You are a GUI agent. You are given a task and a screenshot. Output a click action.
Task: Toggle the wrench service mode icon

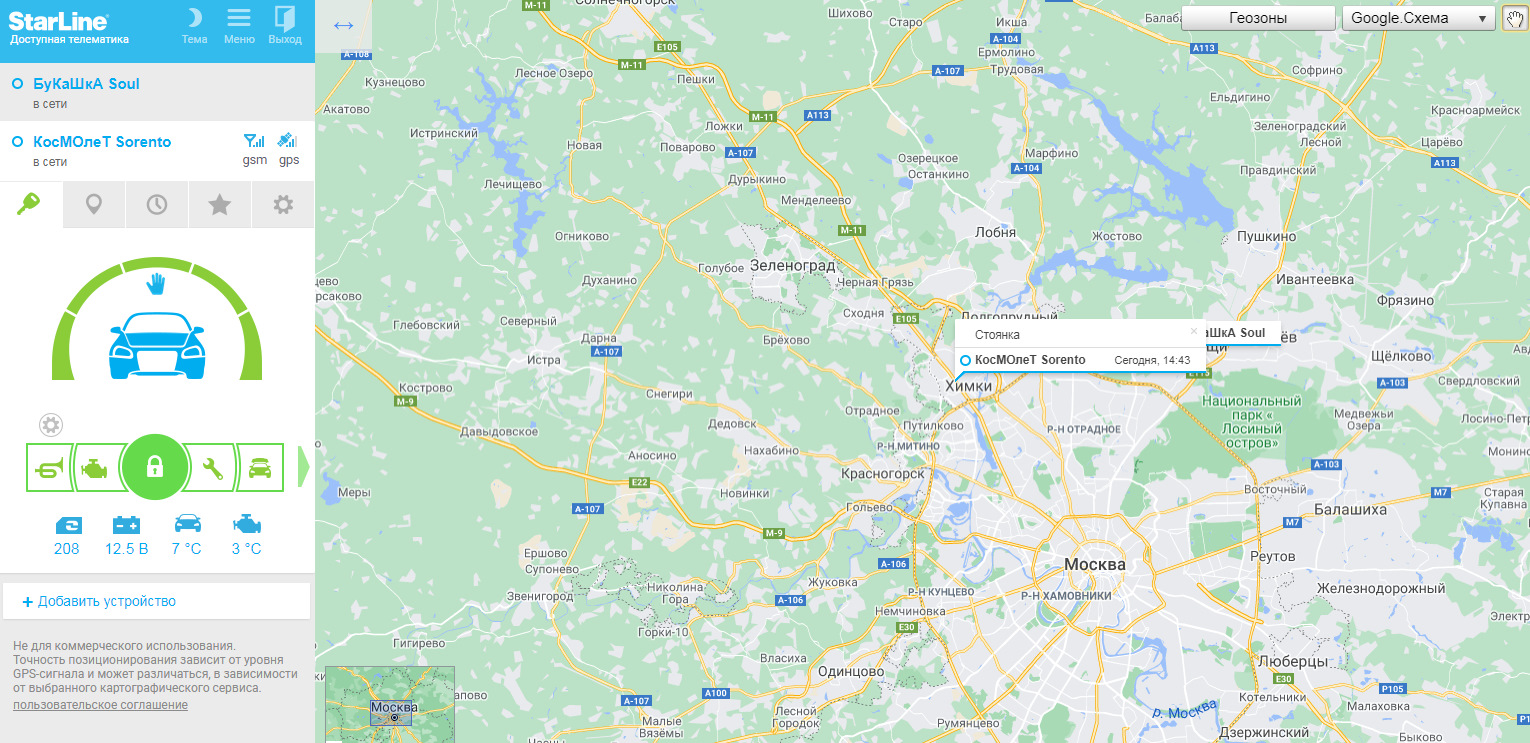click(212, 468)
